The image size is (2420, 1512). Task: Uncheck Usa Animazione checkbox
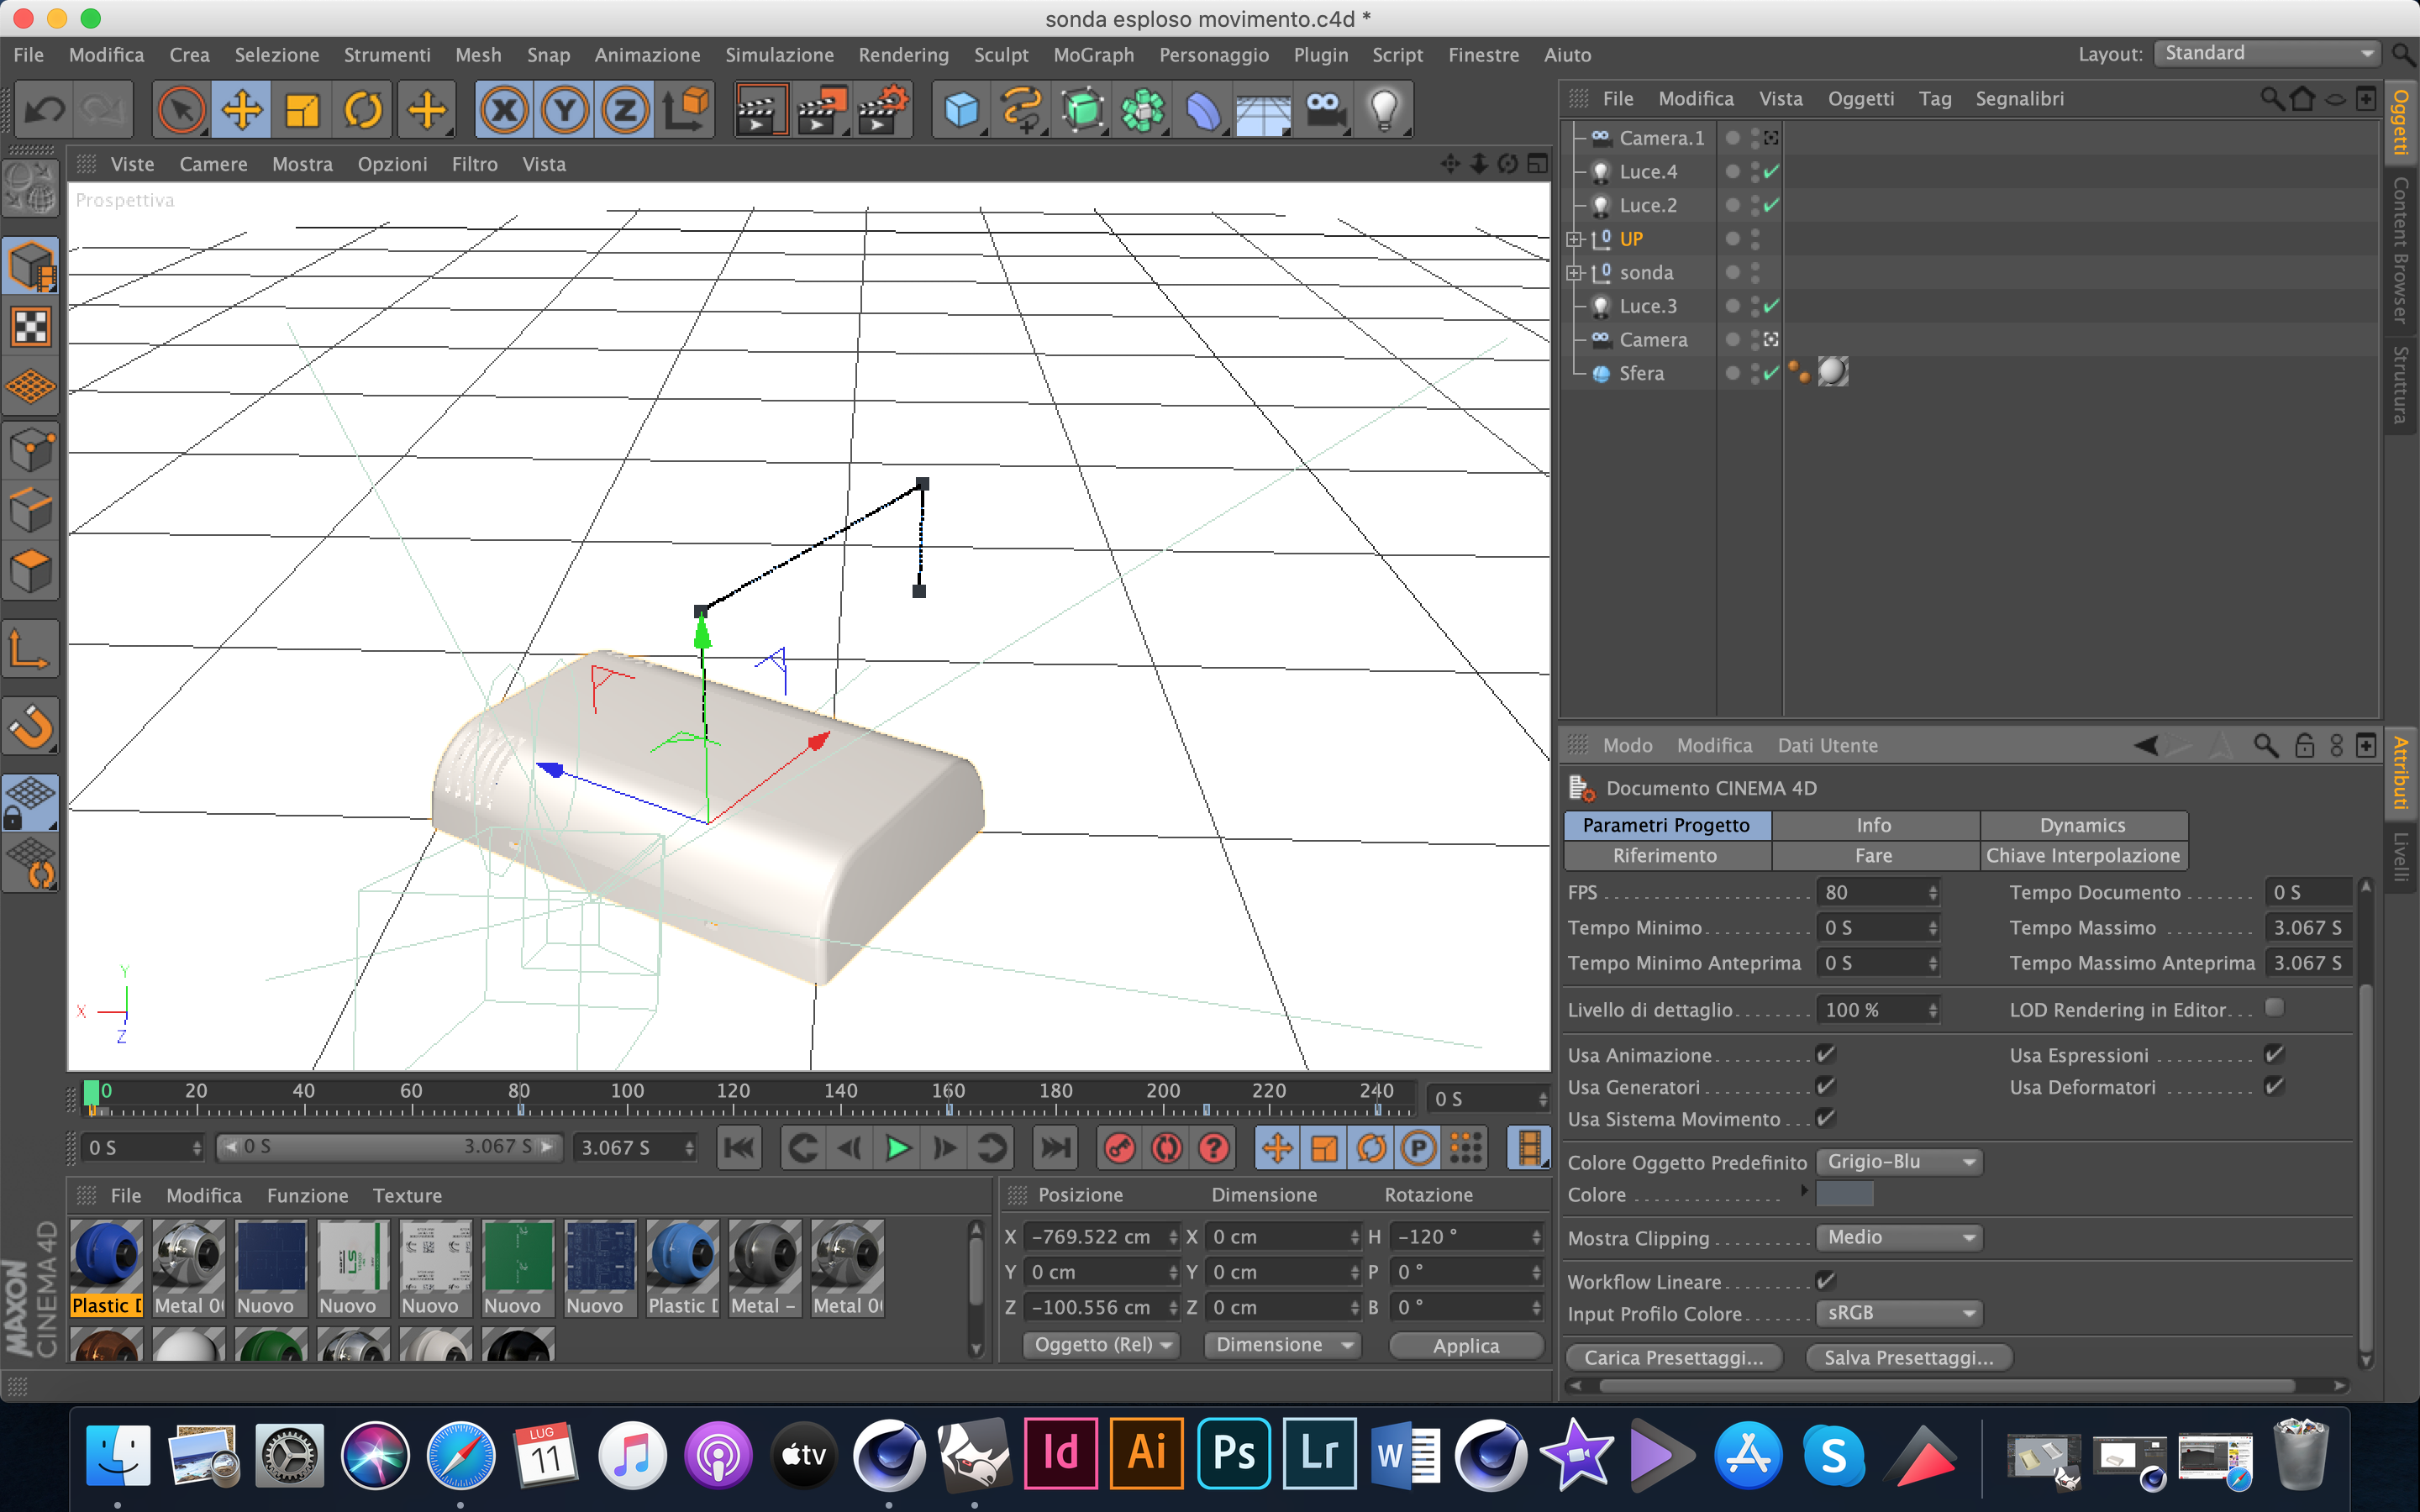[1825, 1054]
